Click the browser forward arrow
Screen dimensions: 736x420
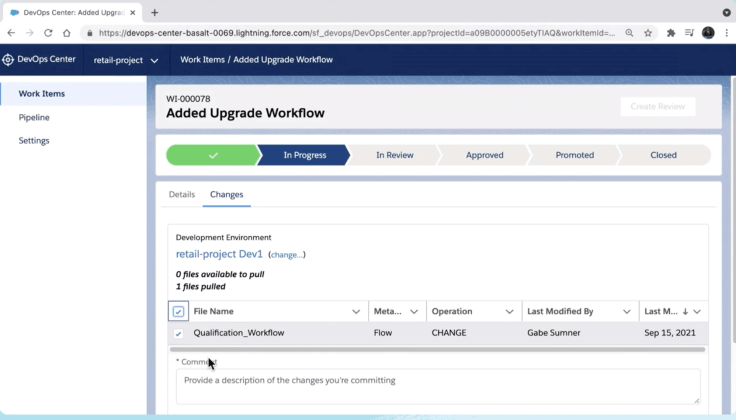coord(30,33)
